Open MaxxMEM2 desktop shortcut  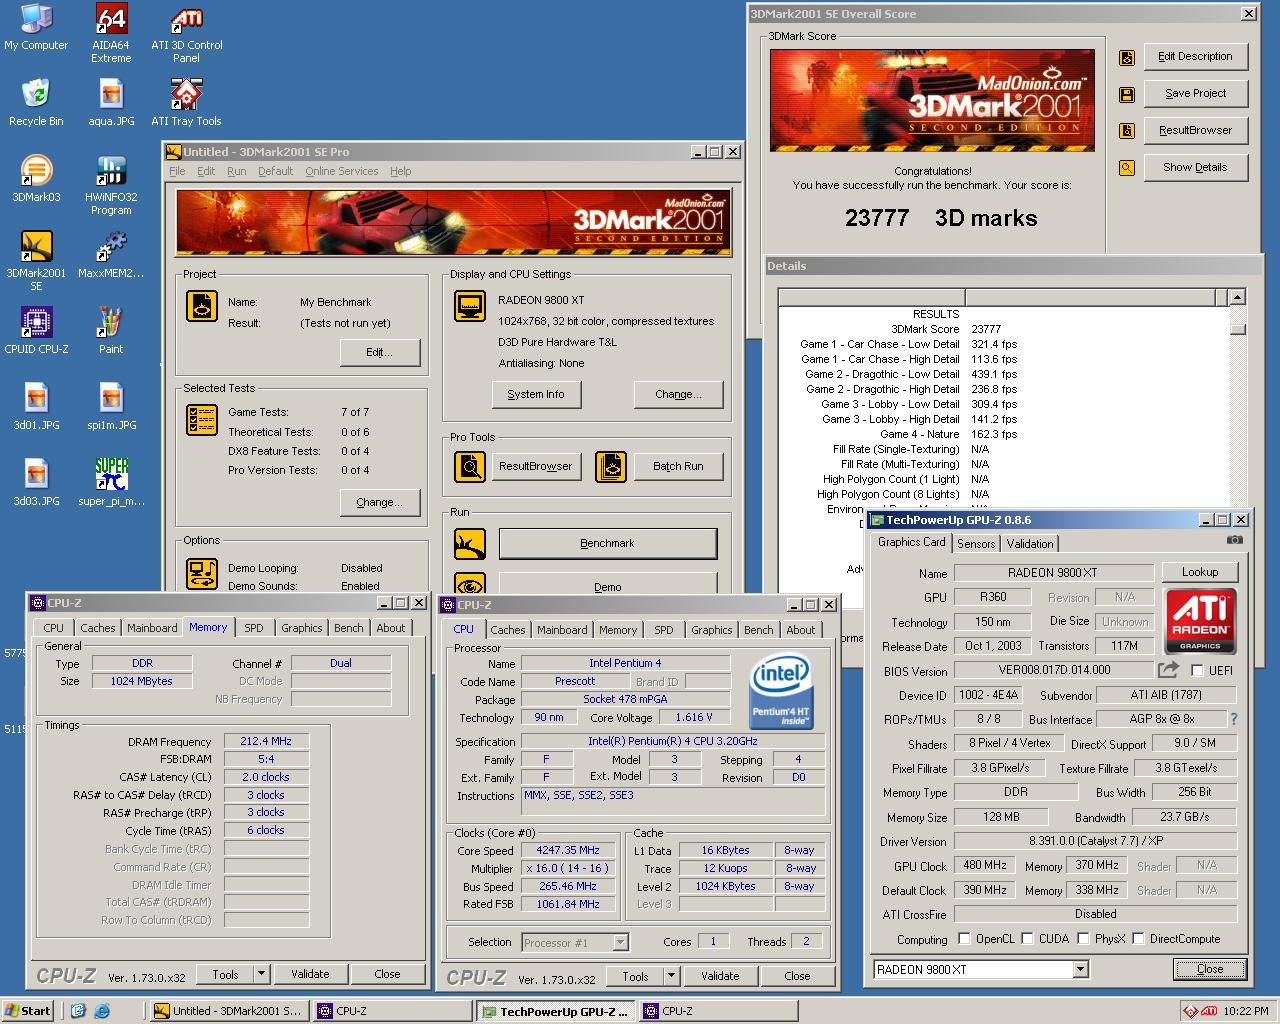(x=111, y=255)
